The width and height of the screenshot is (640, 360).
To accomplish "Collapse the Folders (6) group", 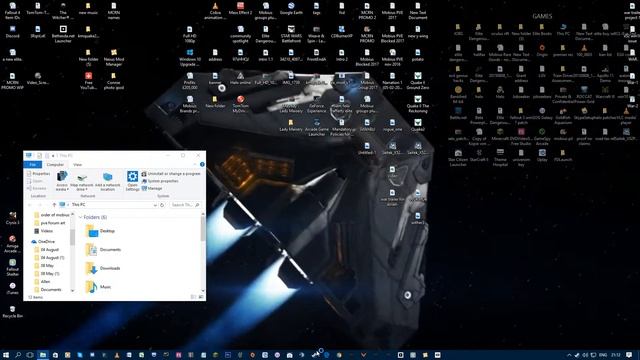I will [80, 217].
